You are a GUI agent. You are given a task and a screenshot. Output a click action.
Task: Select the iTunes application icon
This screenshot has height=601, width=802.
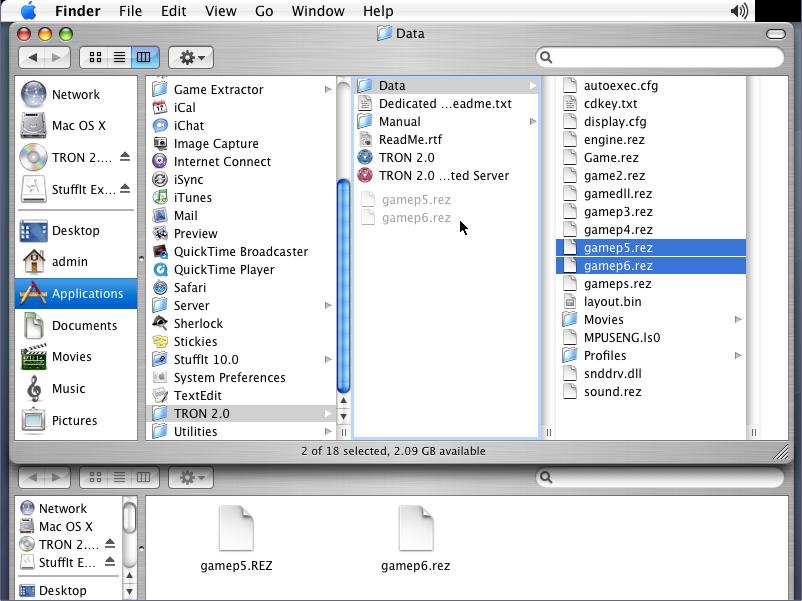pyautogui.click(x=160, y=197)
